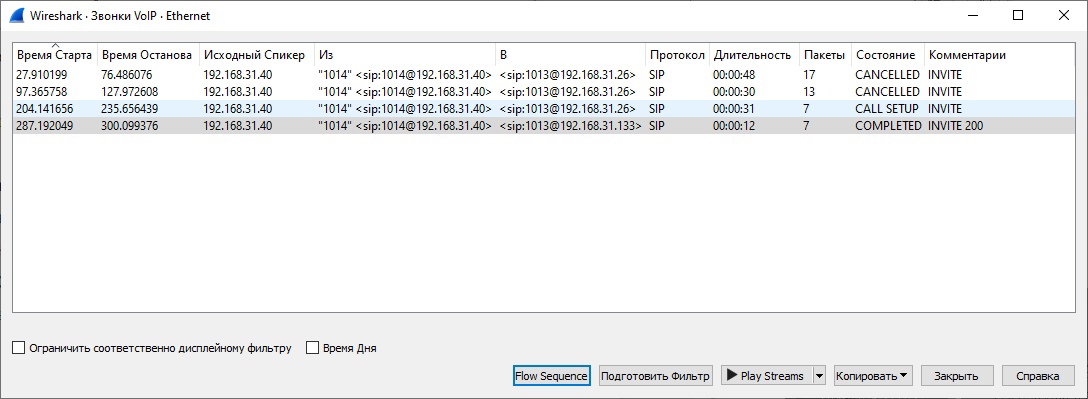Toggle the Время Дня checkbox
Image resolution: width=1088 pixels, height=399 pixels.
click(x=313, y=348)
